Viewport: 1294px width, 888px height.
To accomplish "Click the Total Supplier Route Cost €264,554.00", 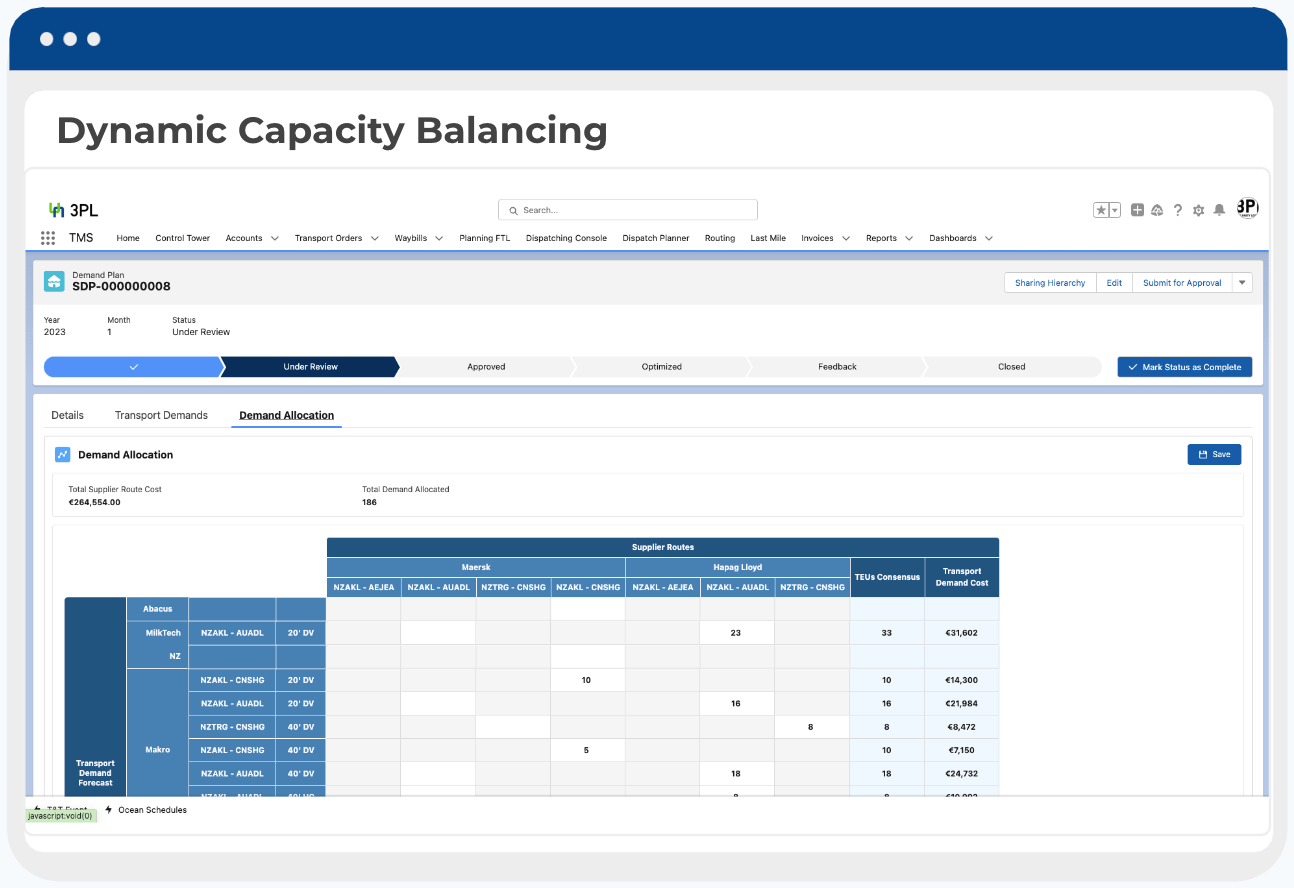I will tap(94, 502).
